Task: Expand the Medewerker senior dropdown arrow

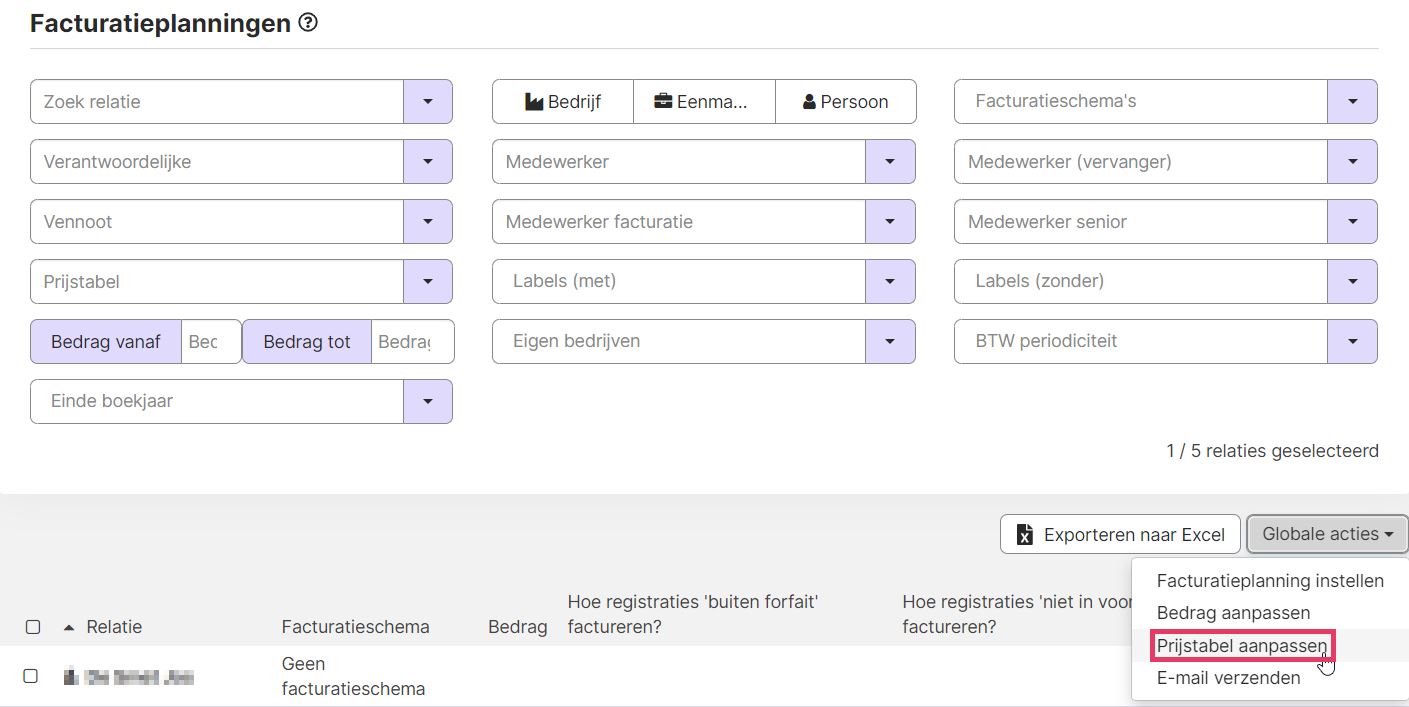Action: [1352, 222]
